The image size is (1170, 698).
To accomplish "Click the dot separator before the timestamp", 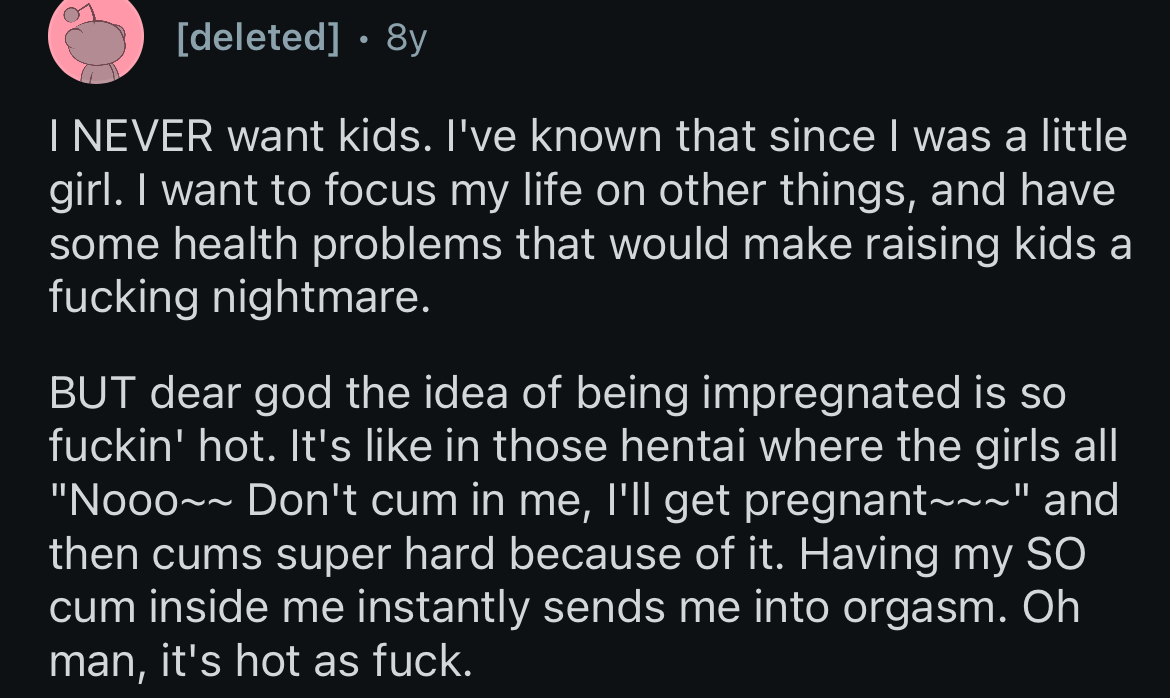I will pyautogui.click(x=363, y=40).
